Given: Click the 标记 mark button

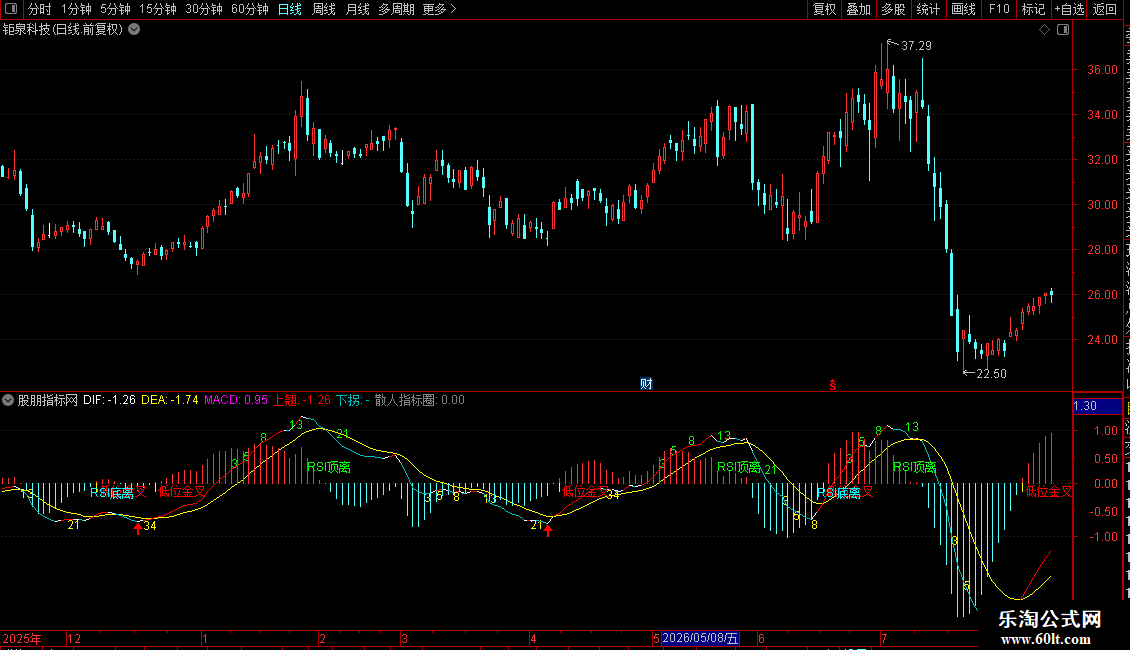Looking at the screenshot, I should click(1033, 9).
